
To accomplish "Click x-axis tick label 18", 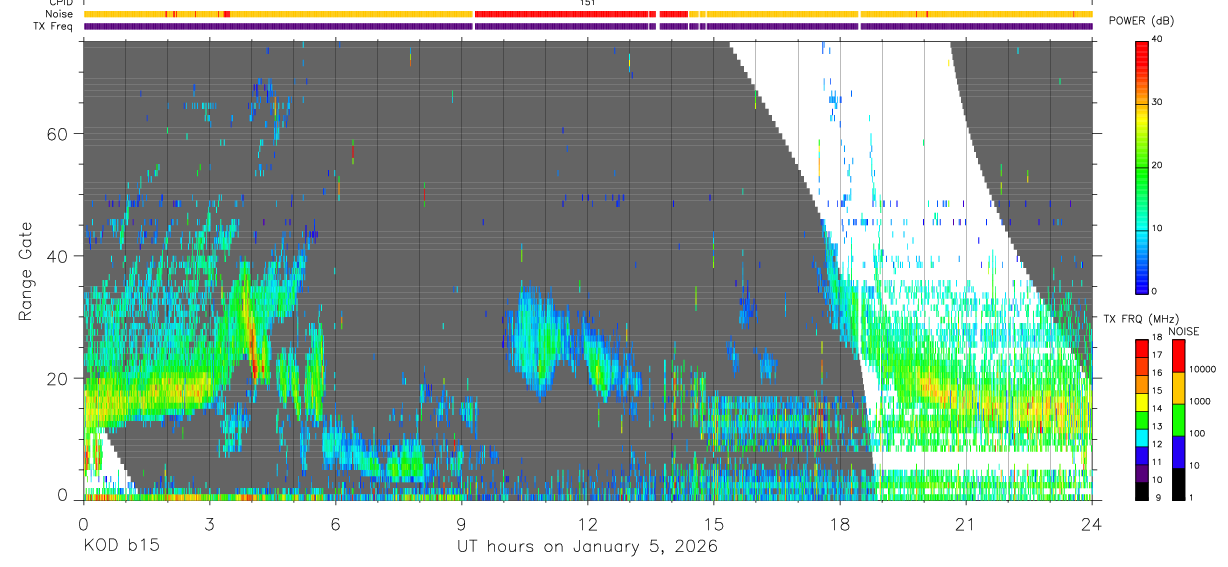I will tap(839, 523).
